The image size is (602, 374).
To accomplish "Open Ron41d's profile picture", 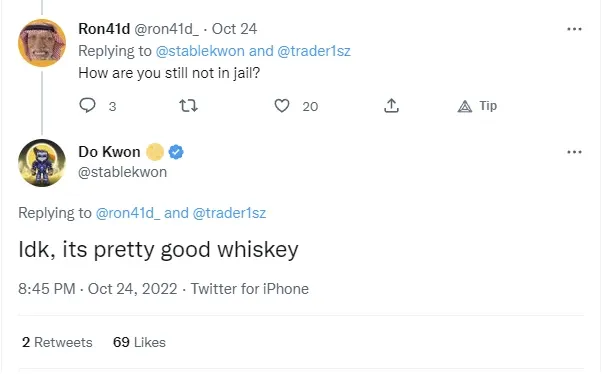I will click(x=42, y=43).
